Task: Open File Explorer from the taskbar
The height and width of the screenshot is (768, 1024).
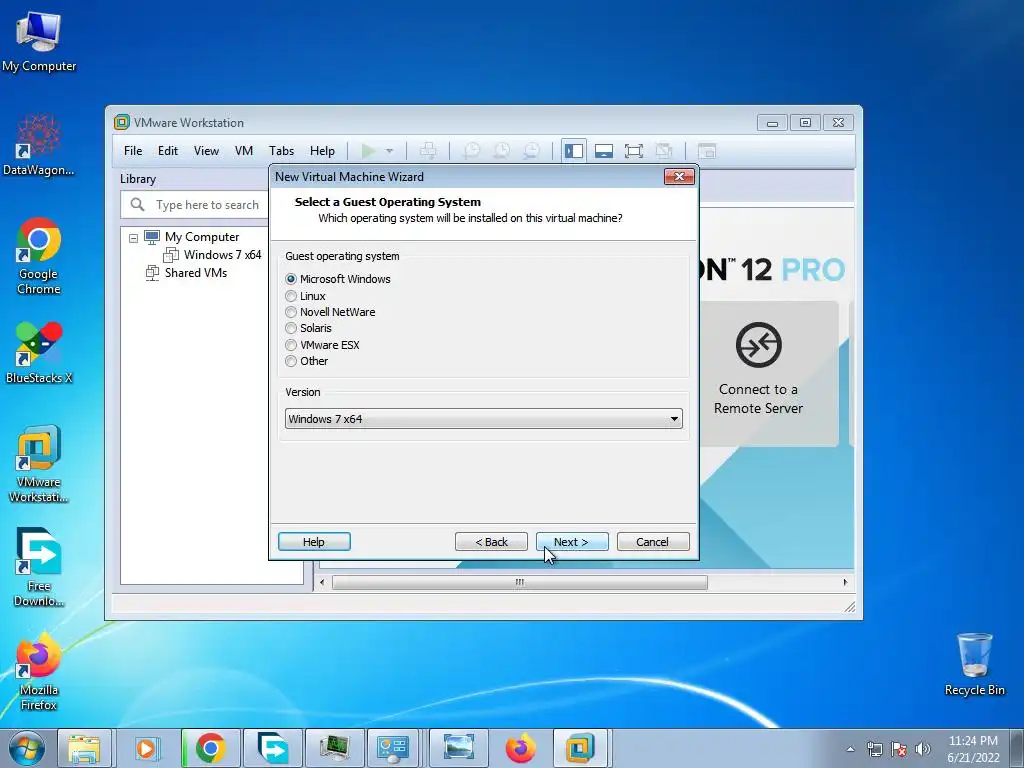Action: pos(84,748)
